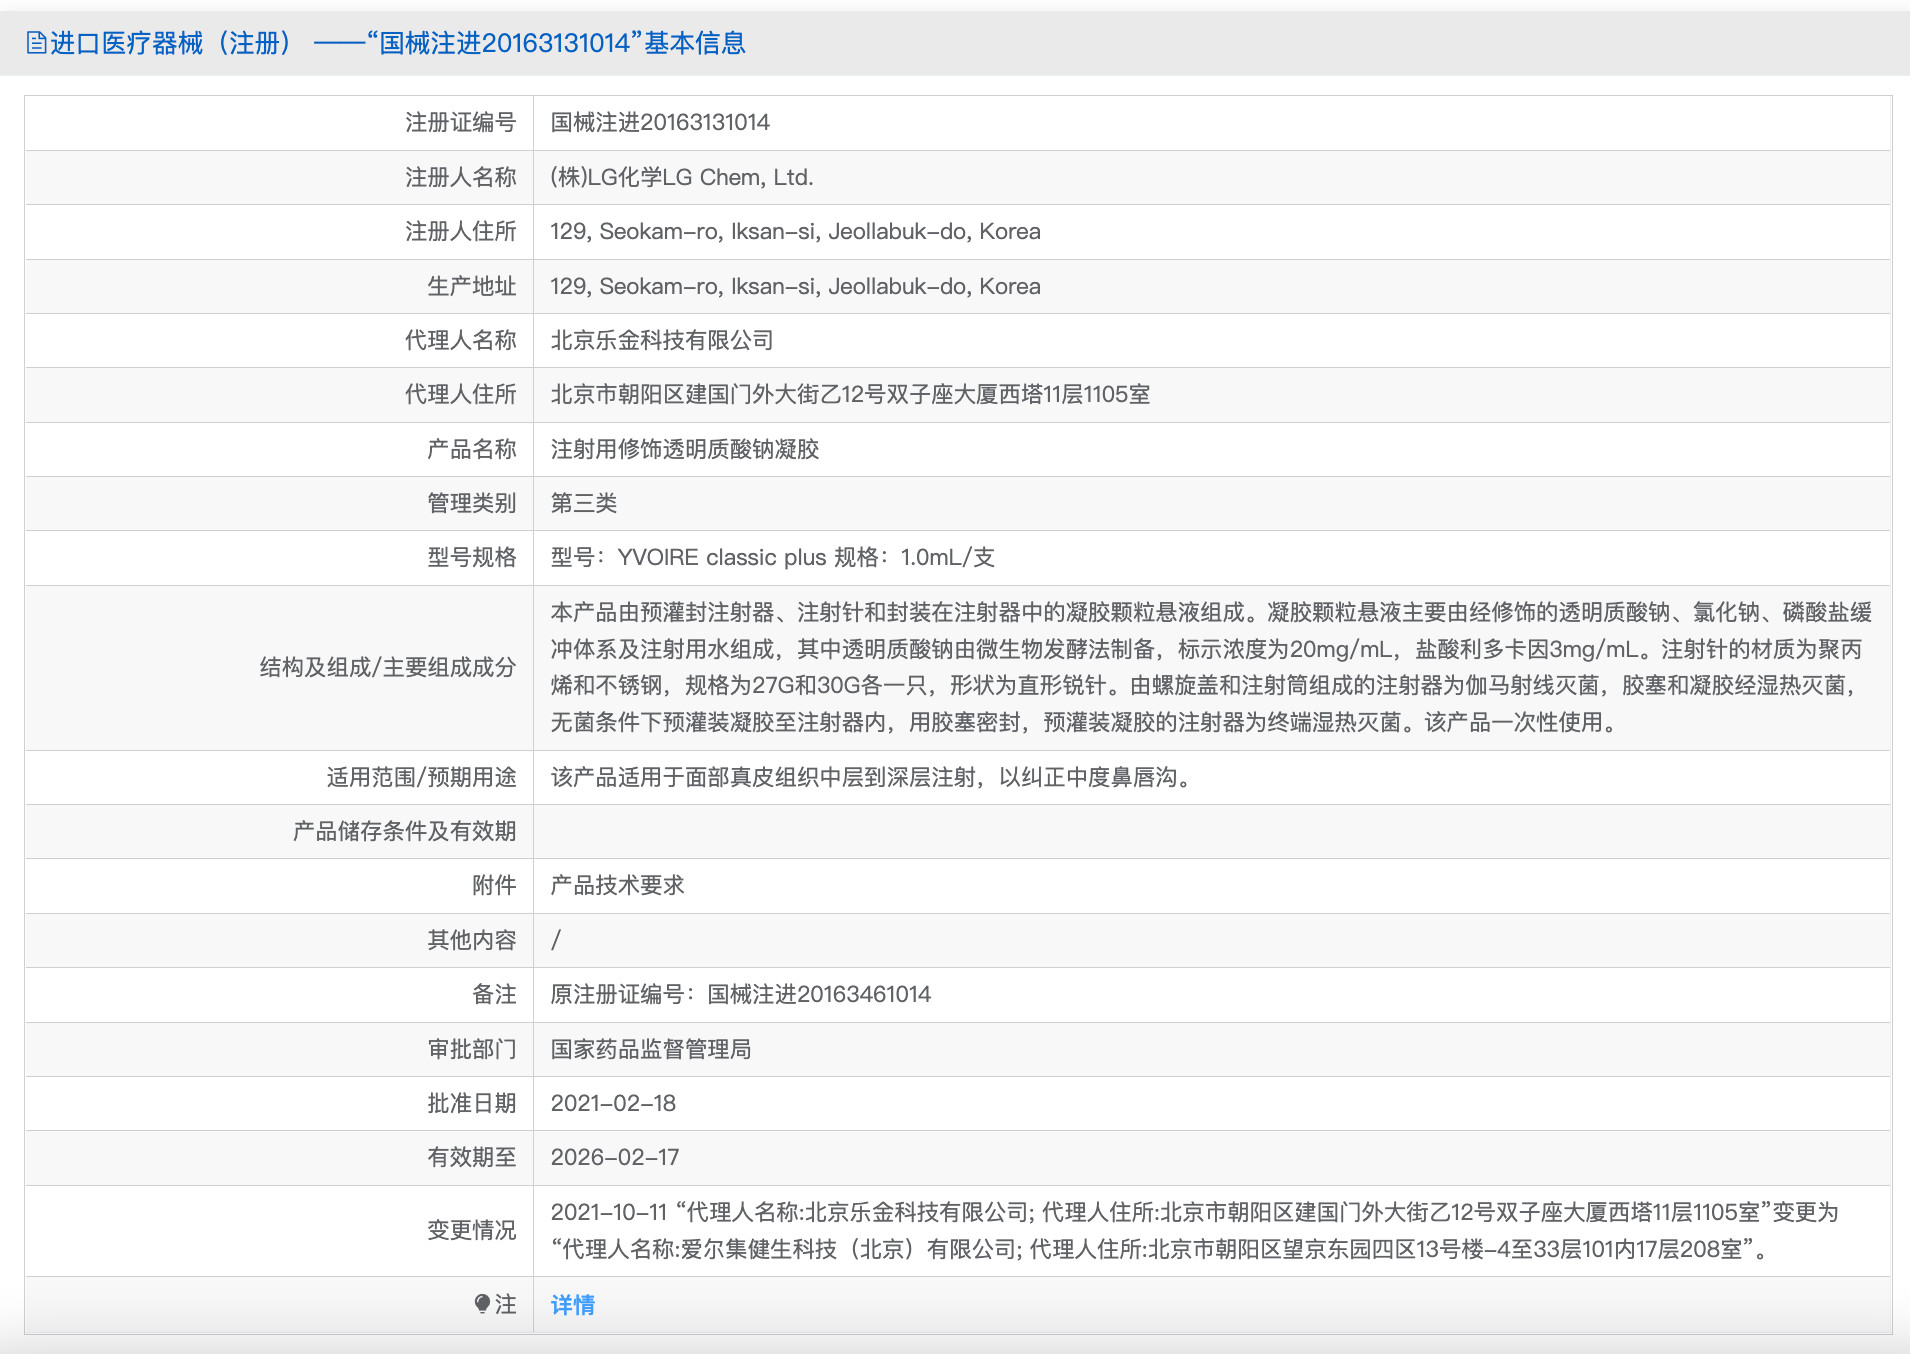Select the 2021-10-11 change record text
The width and height of the screenshot is (1910, 1354).
pos(1195,1230)
